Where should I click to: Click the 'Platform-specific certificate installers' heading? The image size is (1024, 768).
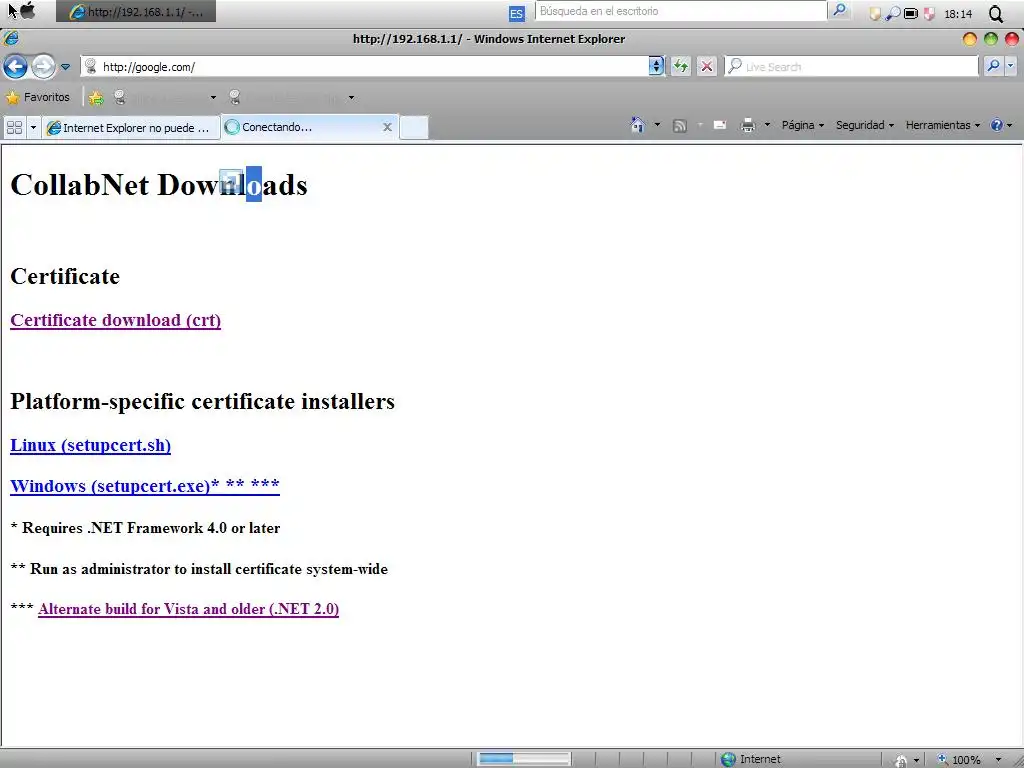(x=202, y=401)
